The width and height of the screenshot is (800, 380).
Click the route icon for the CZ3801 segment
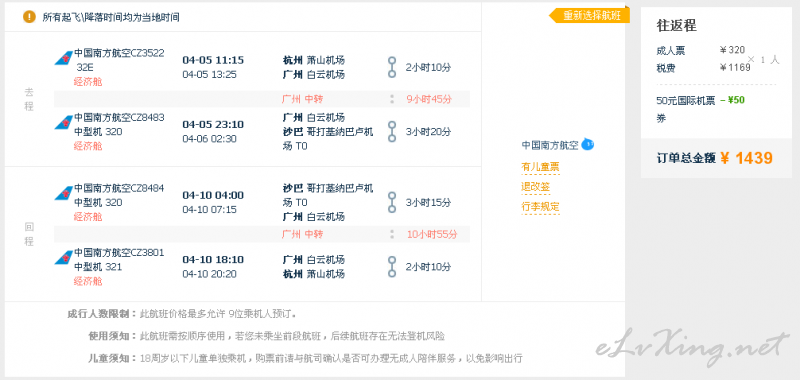tap(392, 267)
